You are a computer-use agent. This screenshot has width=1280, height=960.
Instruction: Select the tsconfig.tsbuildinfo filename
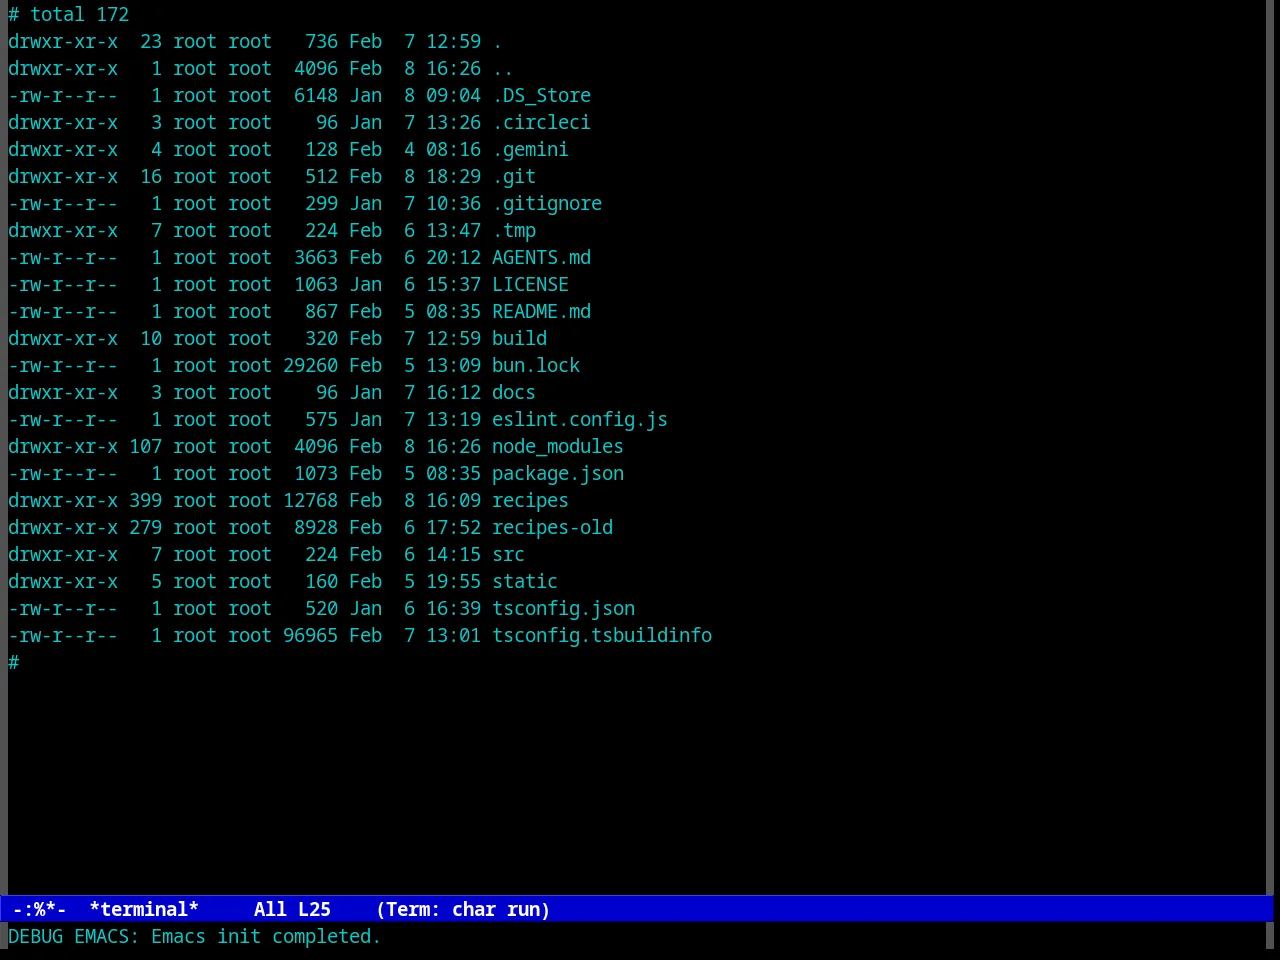[602, 635]
